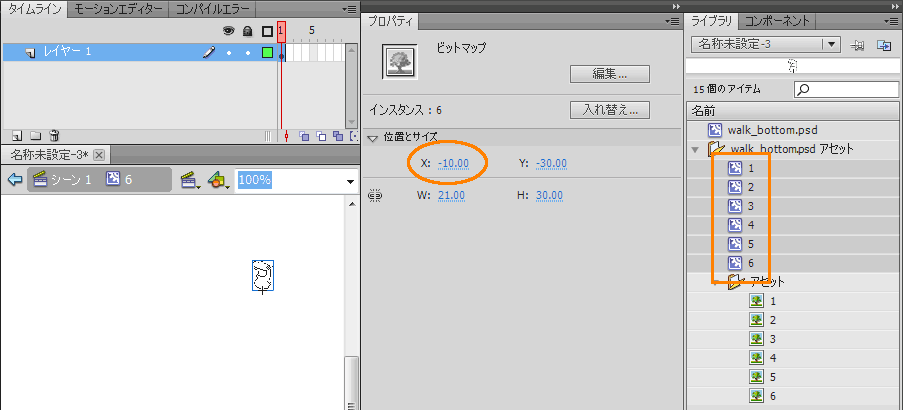Collapse the 位置とサイズ section

click(373, 137)
